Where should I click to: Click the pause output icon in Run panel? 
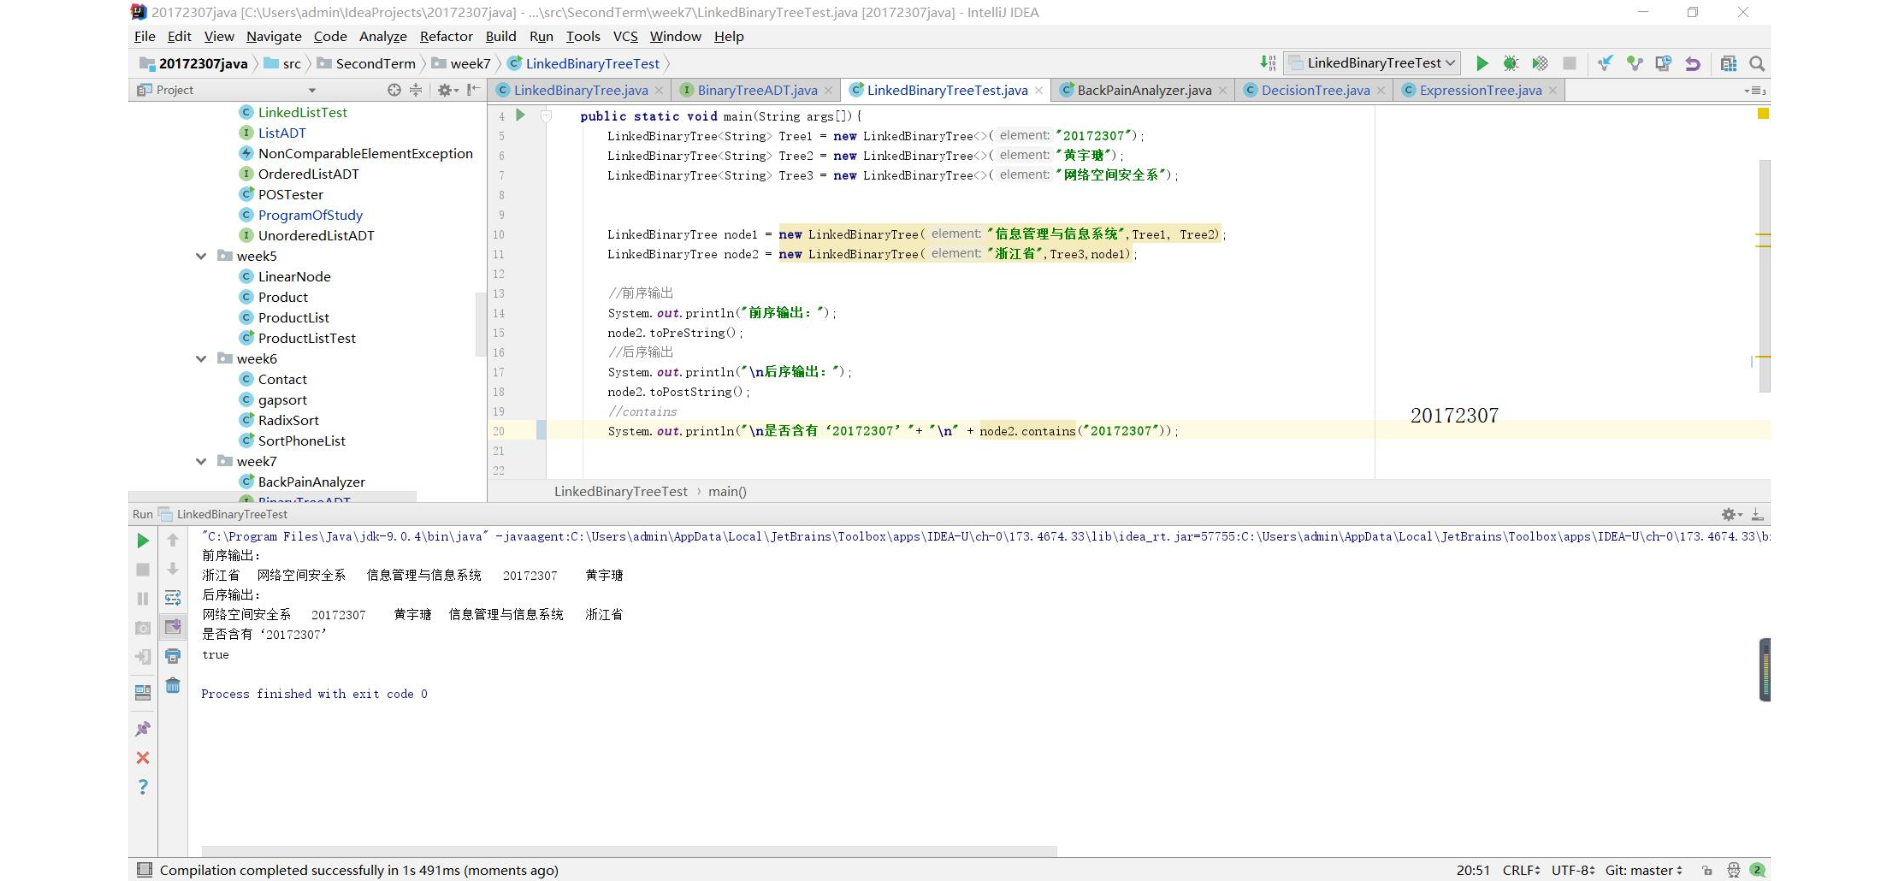click(x=143, y=598)
